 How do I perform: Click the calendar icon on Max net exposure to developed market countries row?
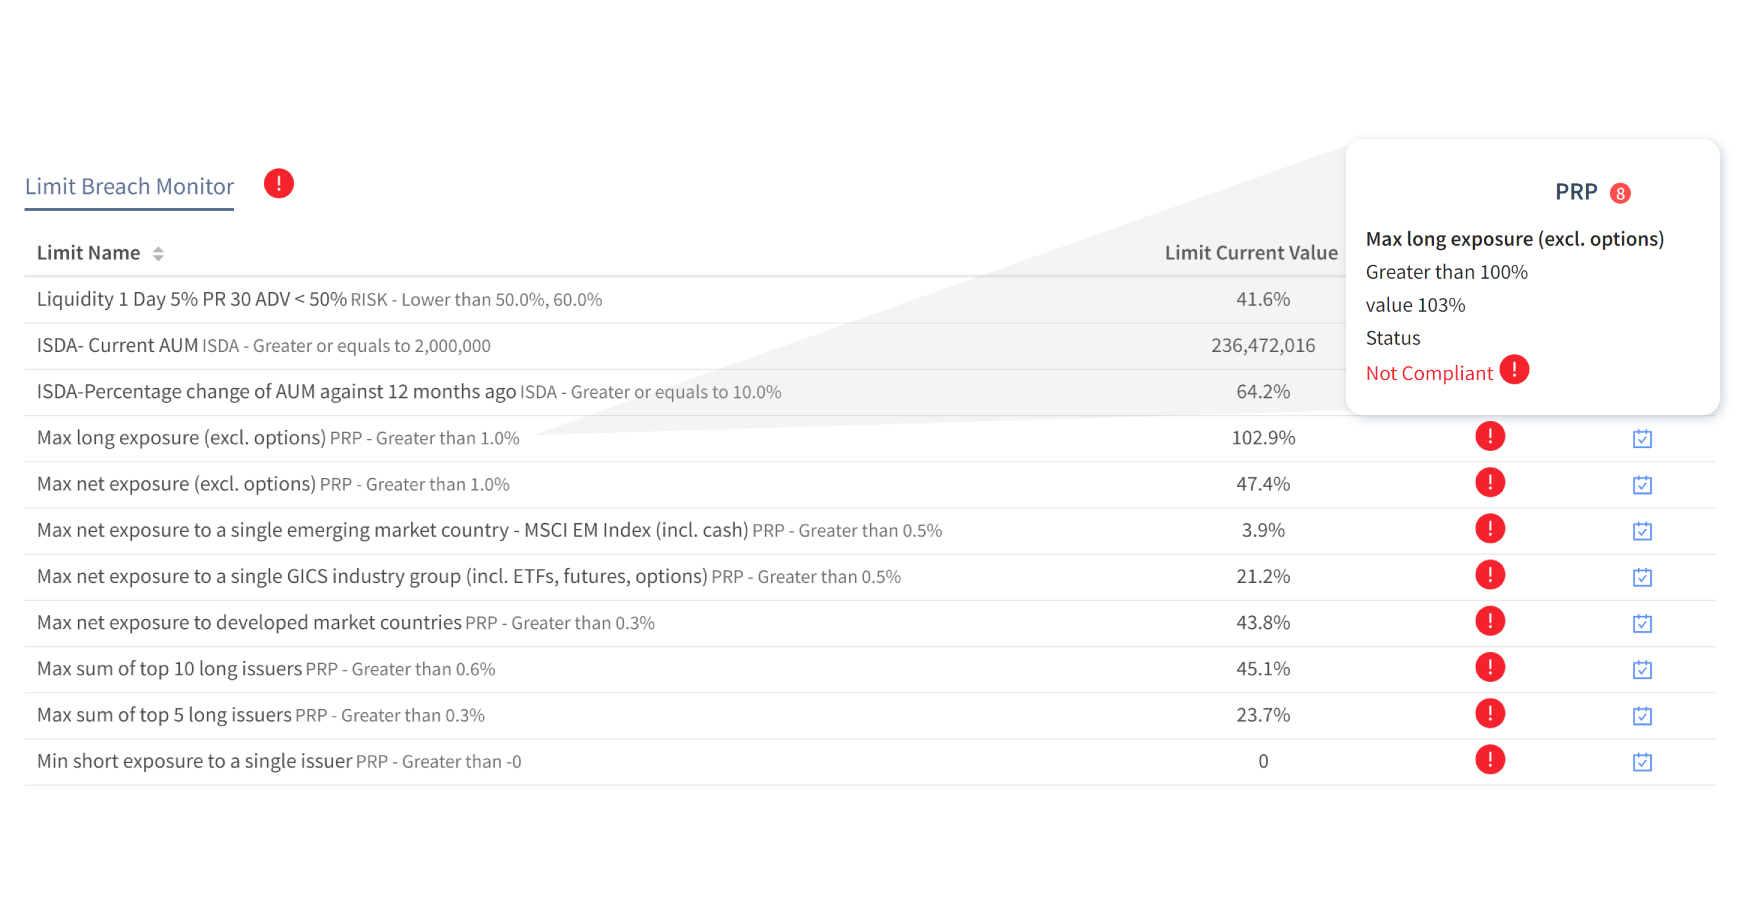1642,623
